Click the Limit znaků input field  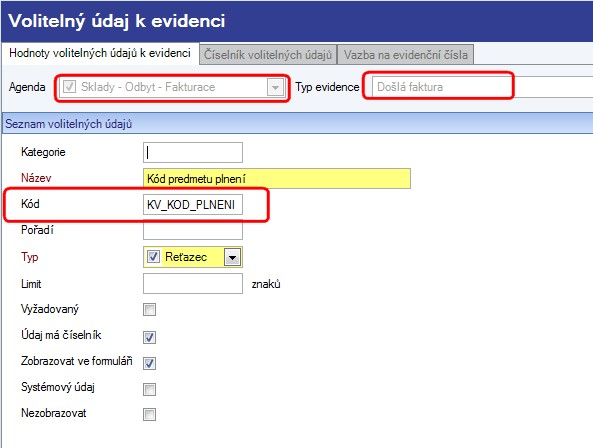point(193,283)
